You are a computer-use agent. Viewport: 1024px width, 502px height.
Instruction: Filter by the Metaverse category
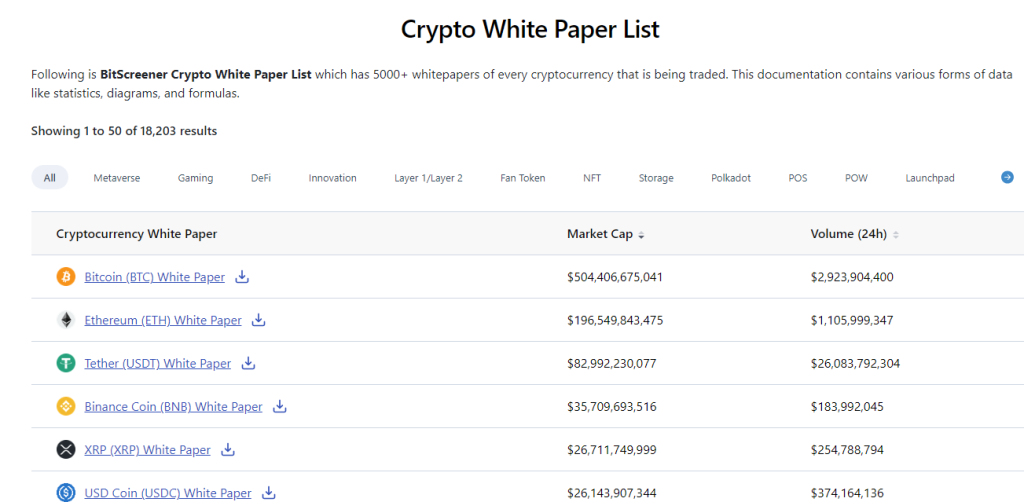tap(117, 178)
